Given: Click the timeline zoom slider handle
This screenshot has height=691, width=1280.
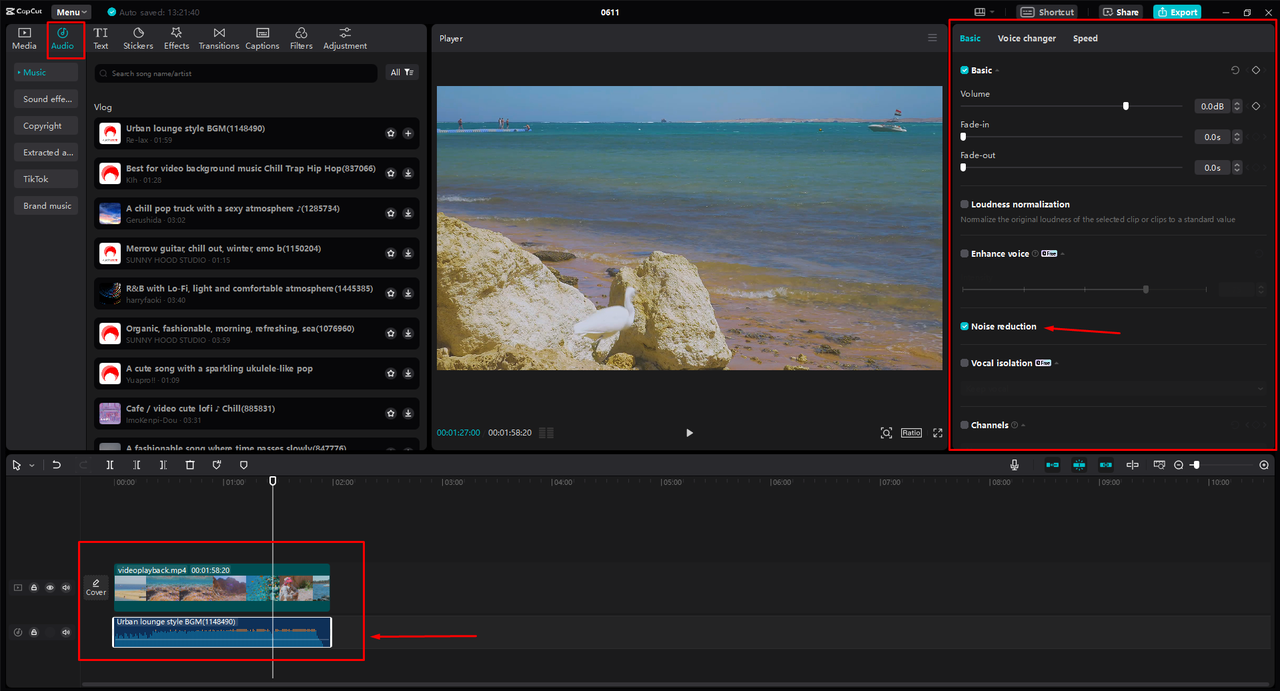Looking at the screenshot, I should point(1196,465).
